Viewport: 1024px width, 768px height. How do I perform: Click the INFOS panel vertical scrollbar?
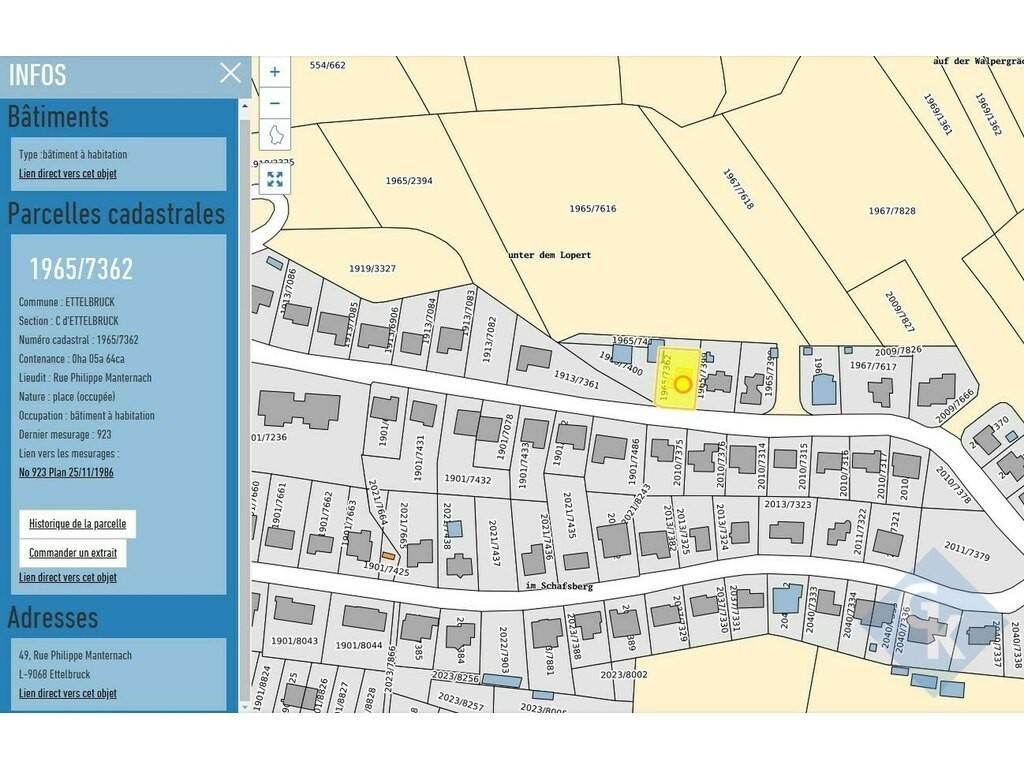[242, 400]
